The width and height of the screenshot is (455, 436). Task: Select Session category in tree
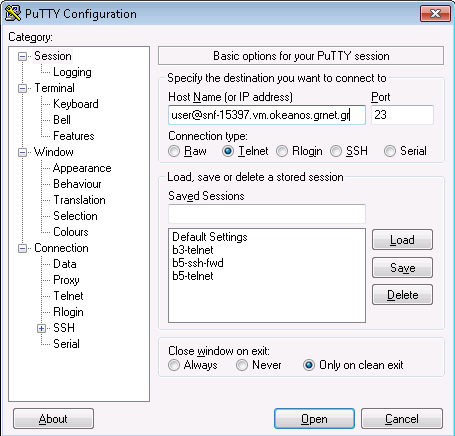[53, 56]
